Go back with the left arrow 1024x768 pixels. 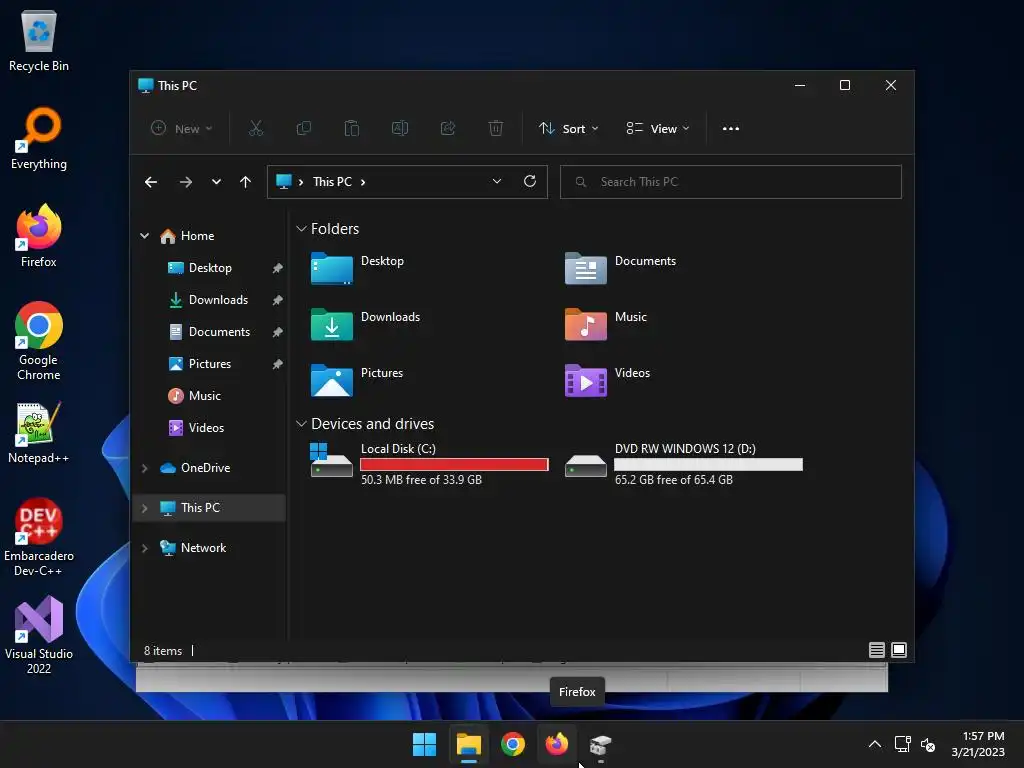151,182
